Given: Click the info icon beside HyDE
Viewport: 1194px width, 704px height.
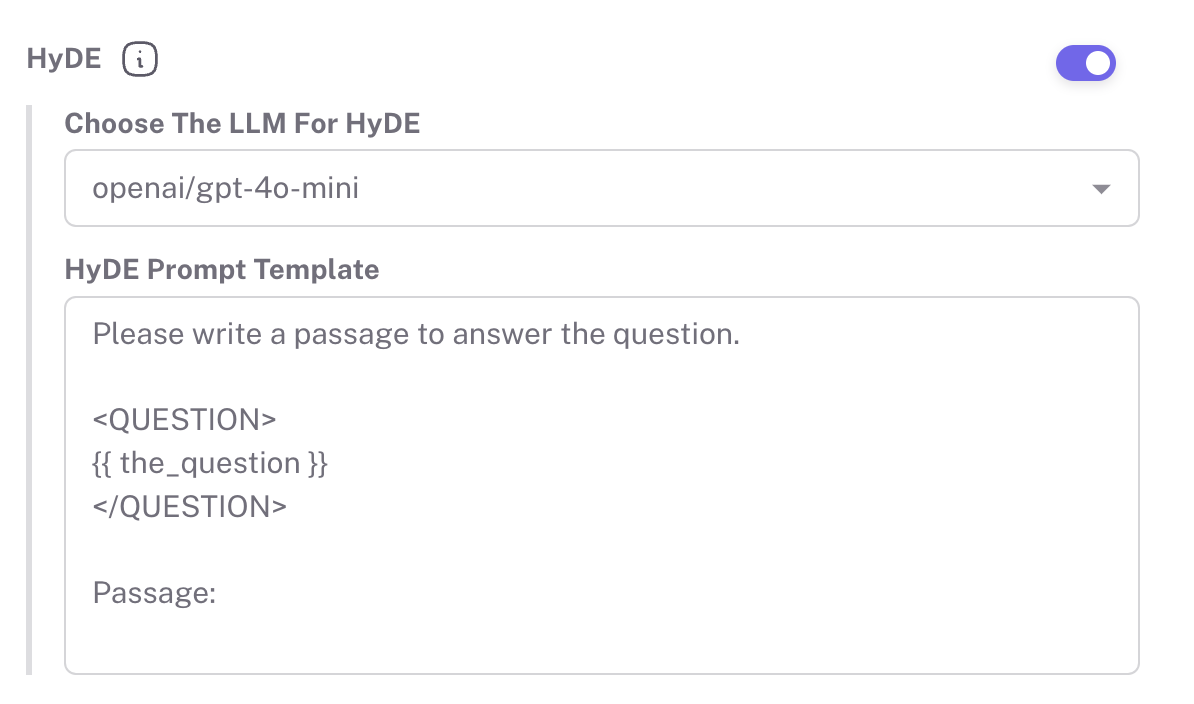Looking at the screenshot, I should tap(140, 60).
